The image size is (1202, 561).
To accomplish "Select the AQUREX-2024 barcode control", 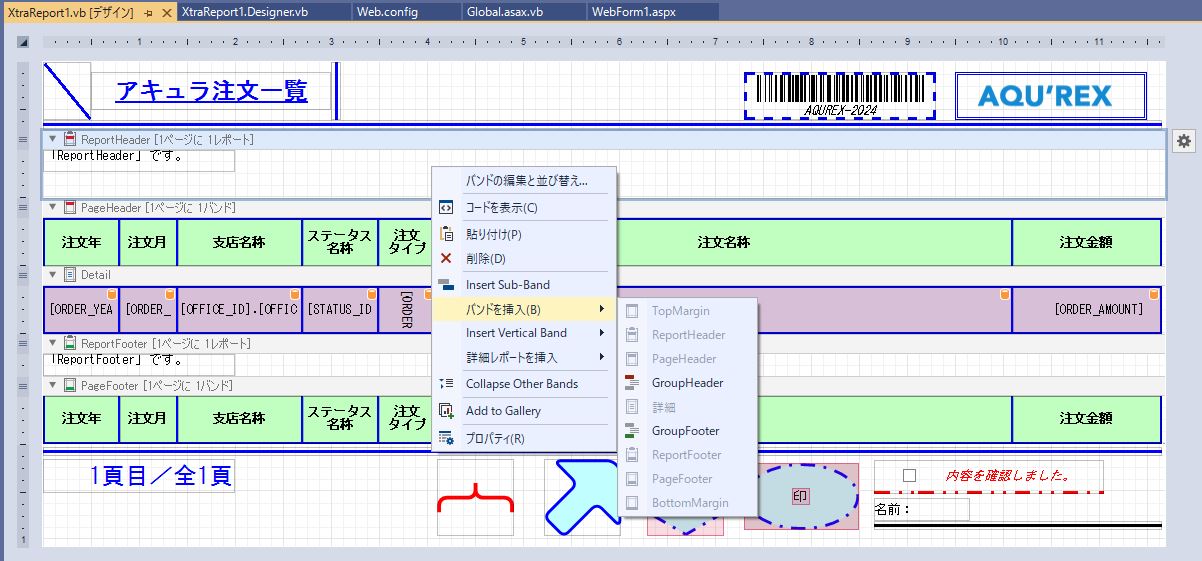I will tap(839, 95).
